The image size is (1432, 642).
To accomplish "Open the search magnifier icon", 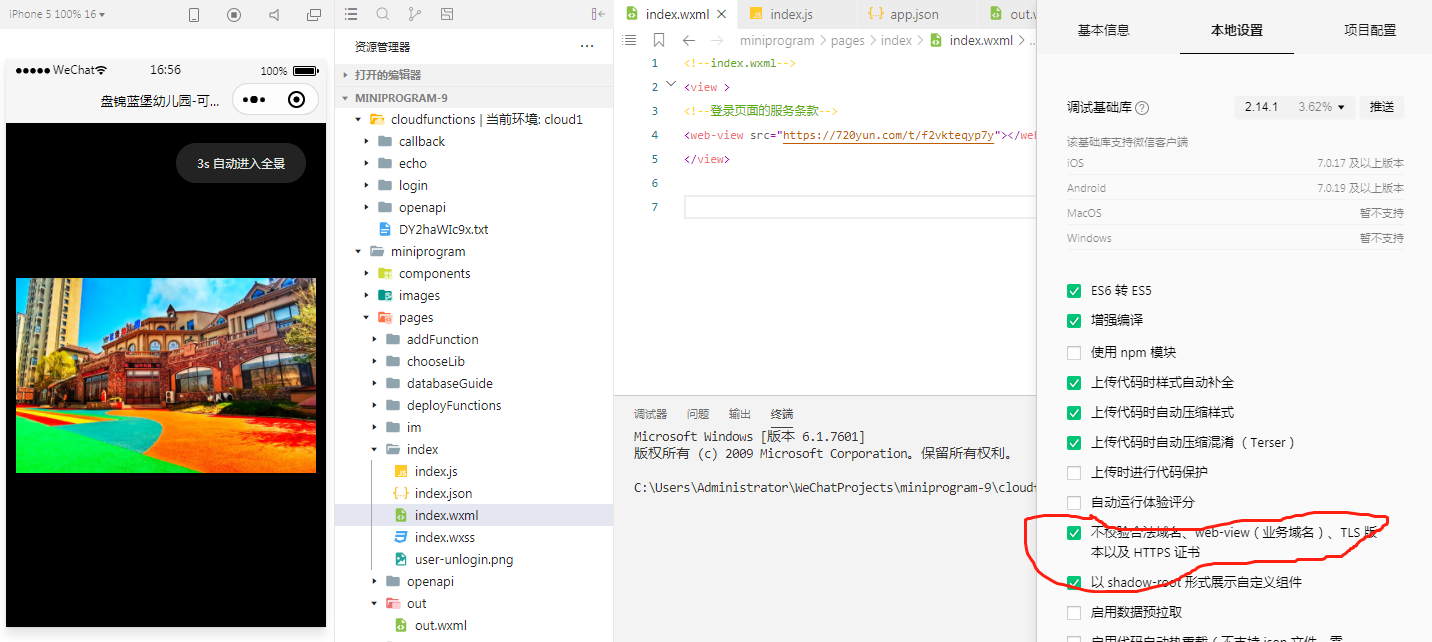I will tap(383, 14).
